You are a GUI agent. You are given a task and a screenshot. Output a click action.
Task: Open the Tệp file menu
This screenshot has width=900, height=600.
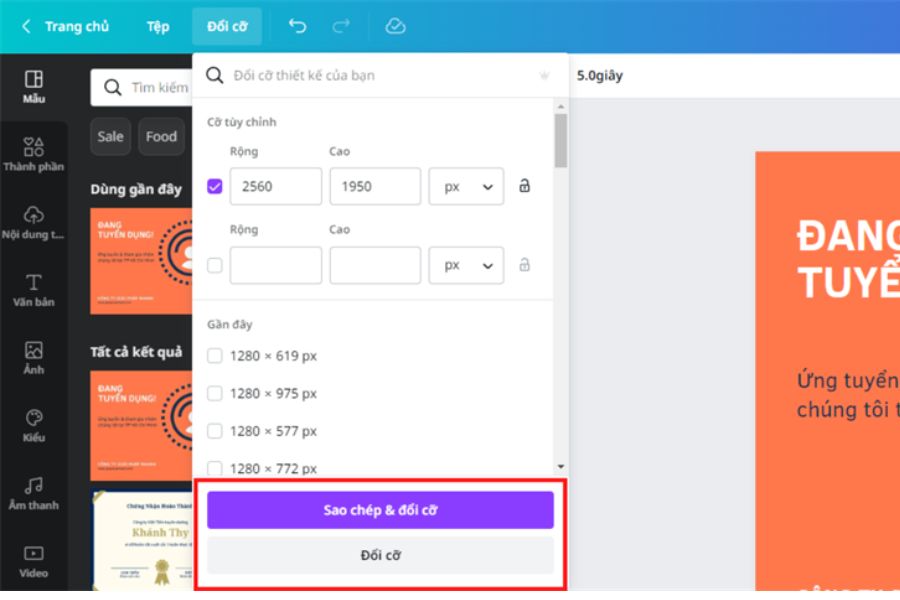[158, 27]
